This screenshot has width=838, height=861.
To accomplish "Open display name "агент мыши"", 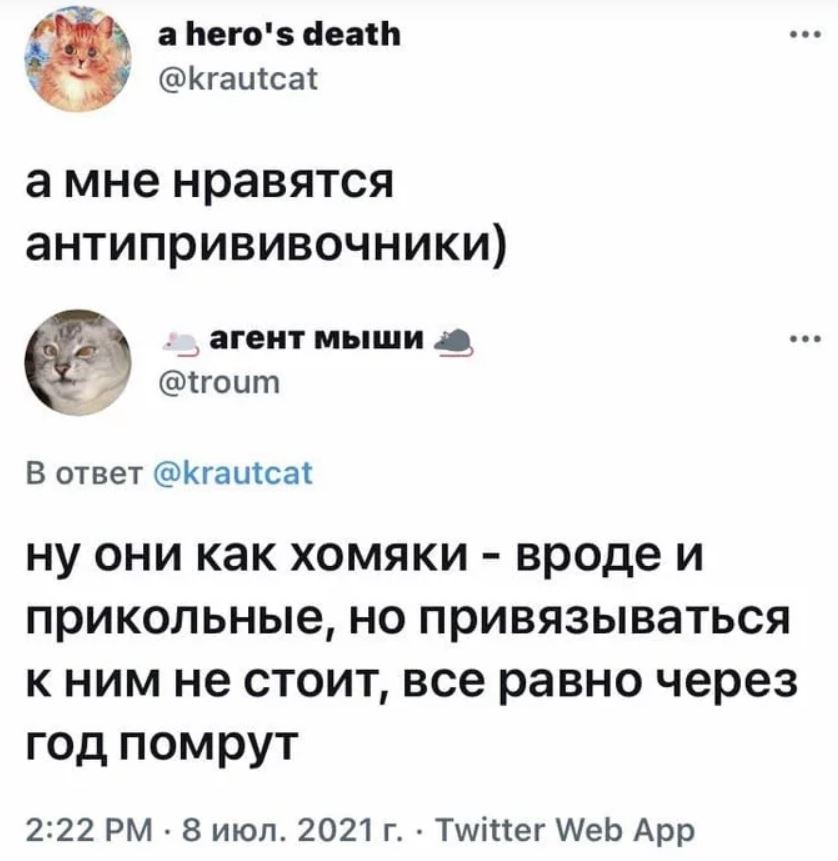I will 317,339.
